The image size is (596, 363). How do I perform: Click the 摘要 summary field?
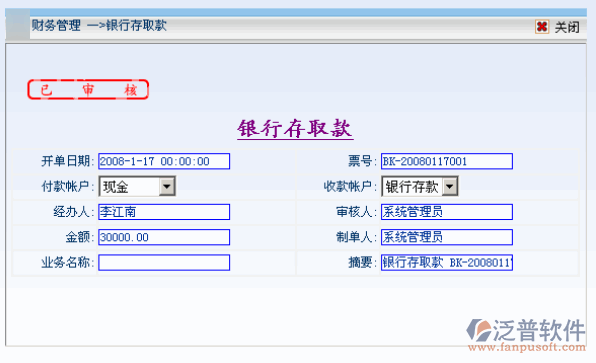click(x=447, y=263)
